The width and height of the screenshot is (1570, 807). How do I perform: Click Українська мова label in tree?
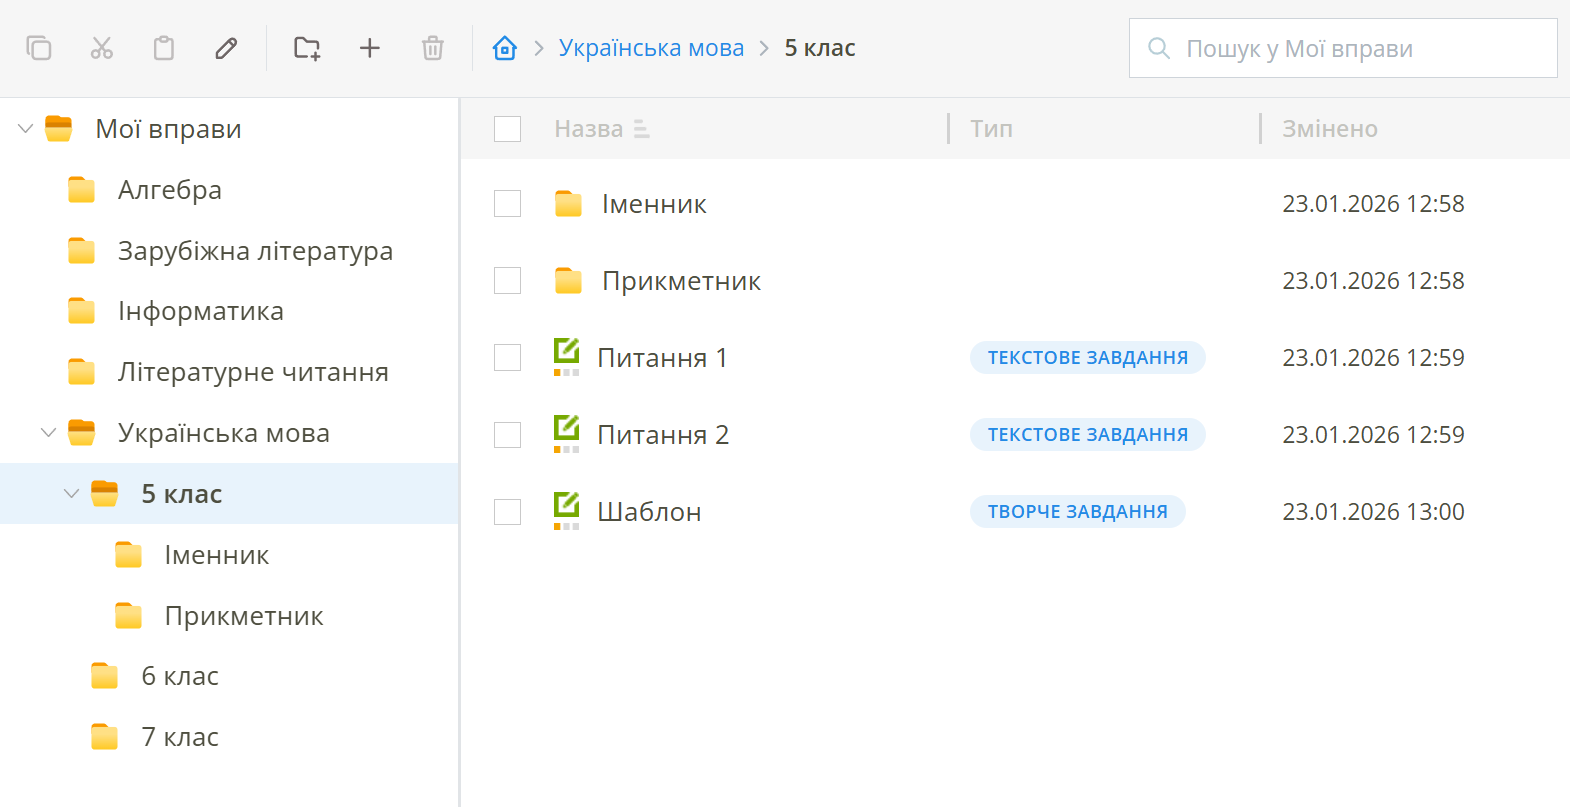tap(224, 433)
